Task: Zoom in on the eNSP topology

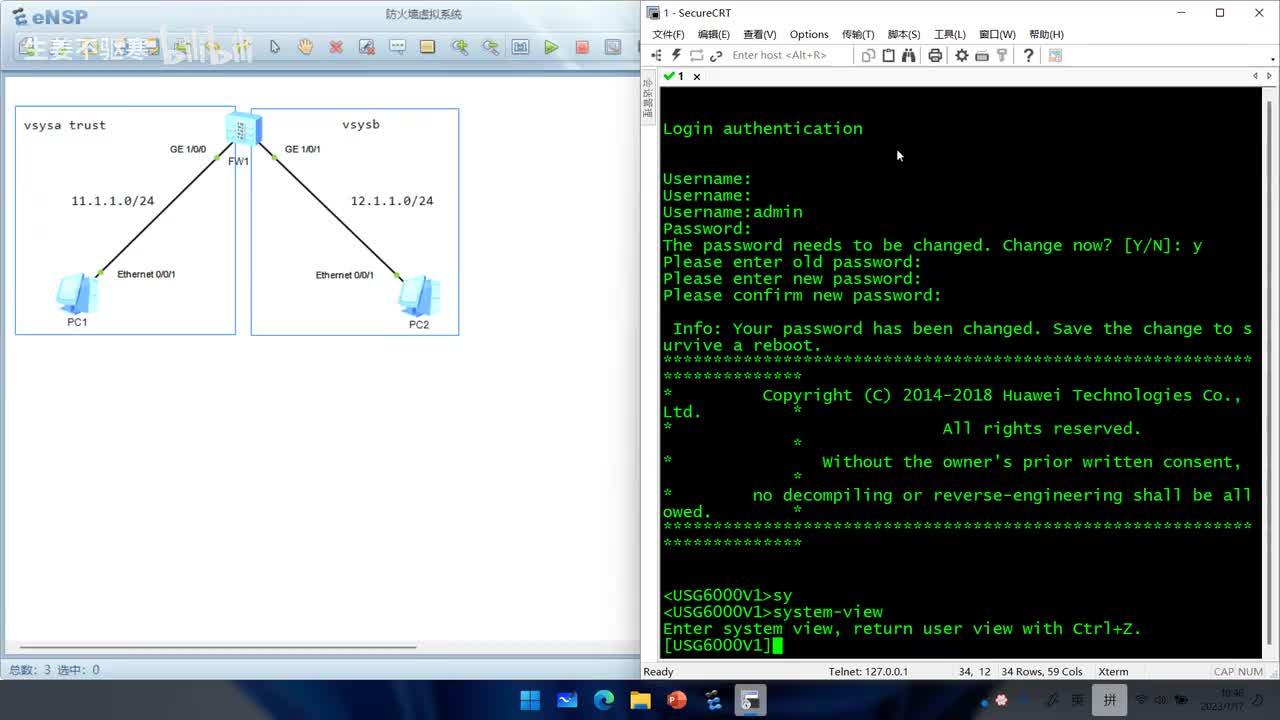Action: click(x=459, y=47)
